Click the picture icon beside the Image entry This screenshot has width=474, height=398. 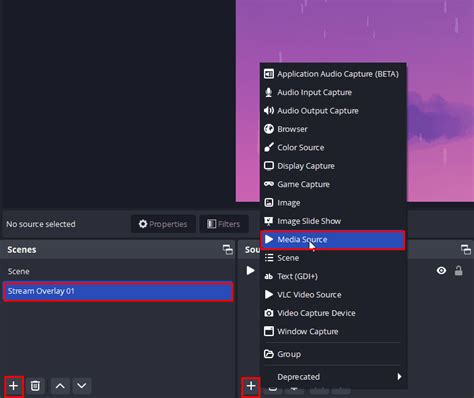(x=269, y=202)
